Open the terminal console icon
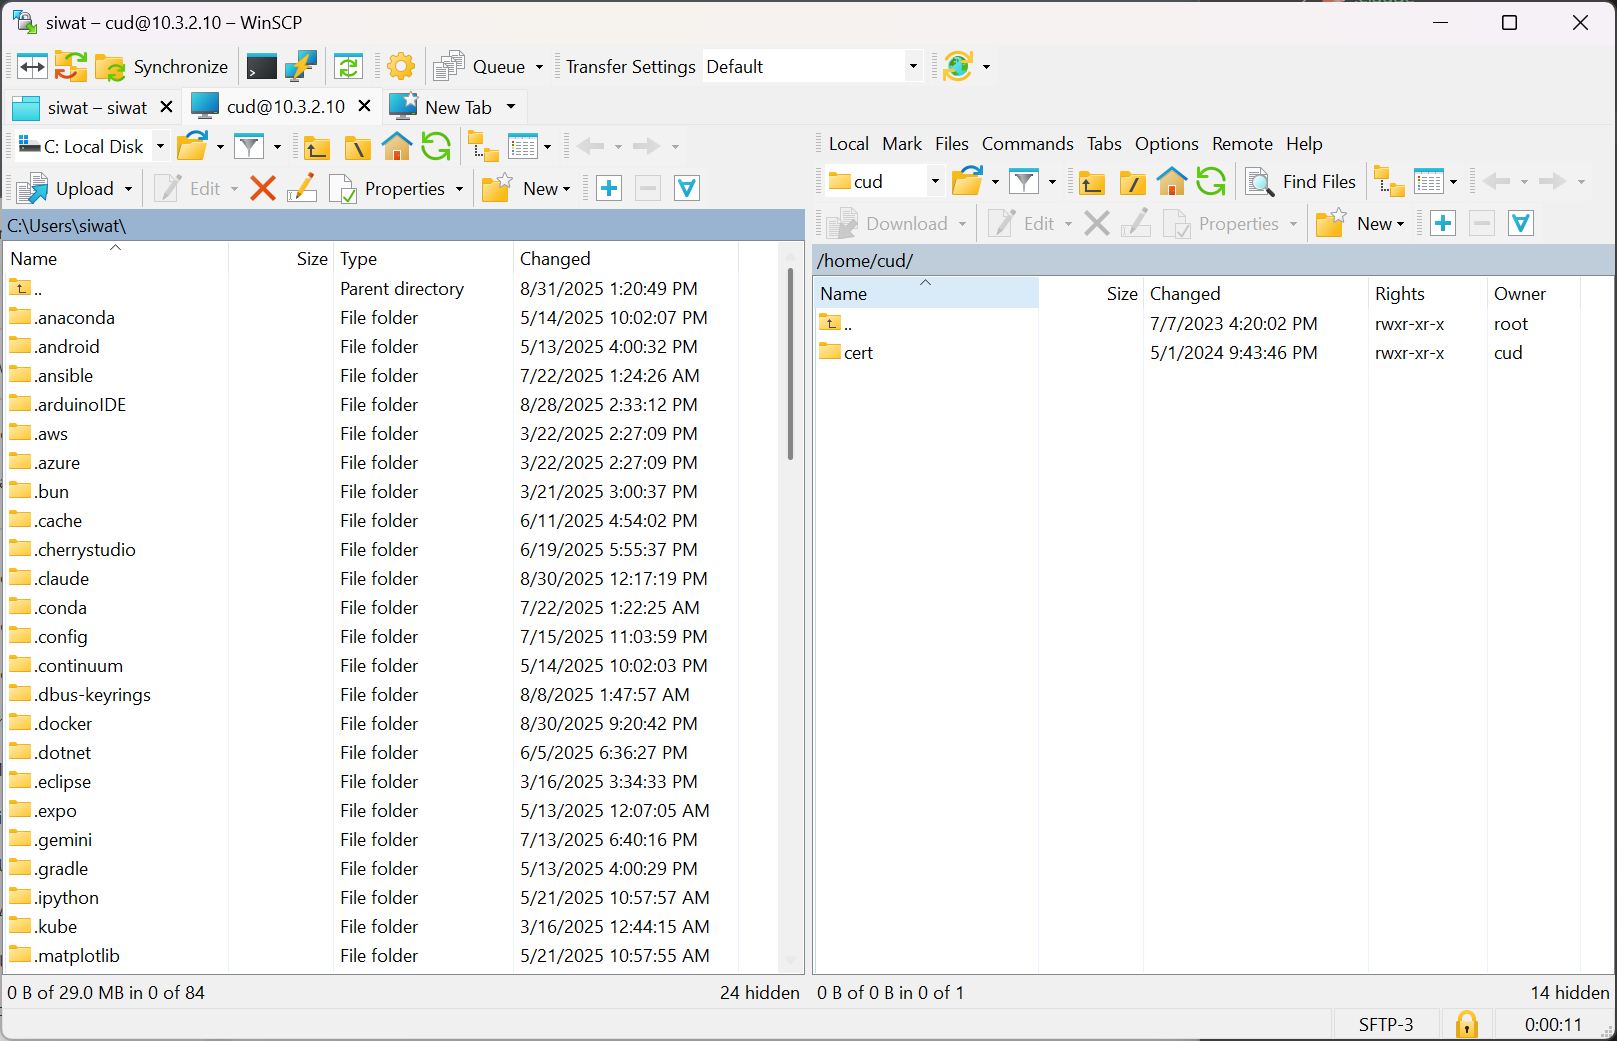Viewport: 1617px width, 1041px height. click(261, 67)
